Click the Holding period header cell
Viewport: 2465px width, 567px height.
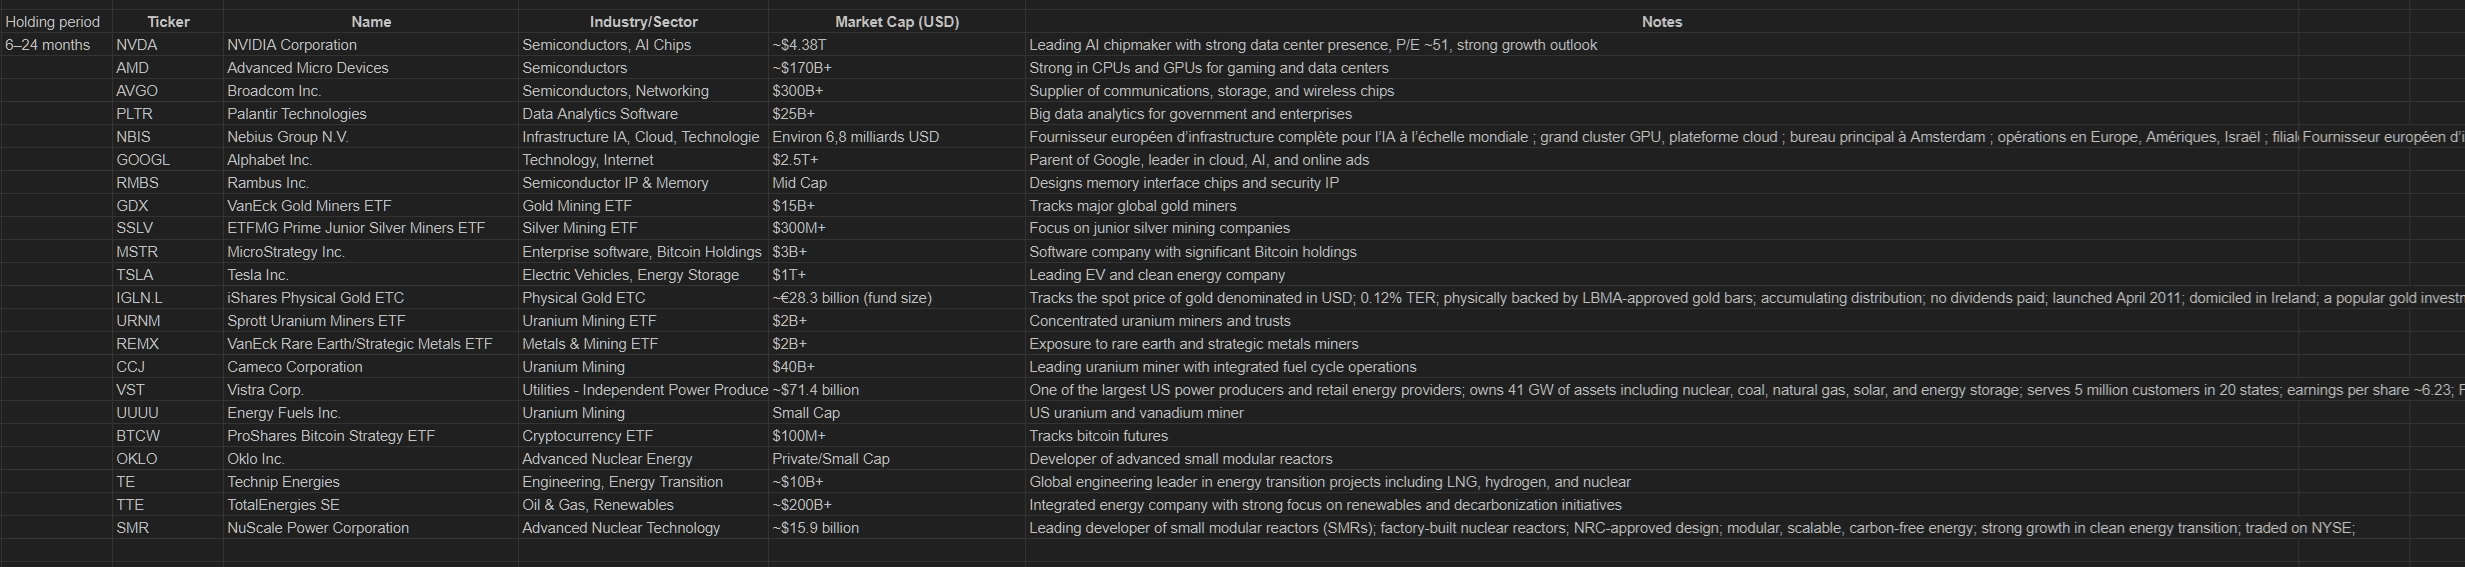coord(53,22)
